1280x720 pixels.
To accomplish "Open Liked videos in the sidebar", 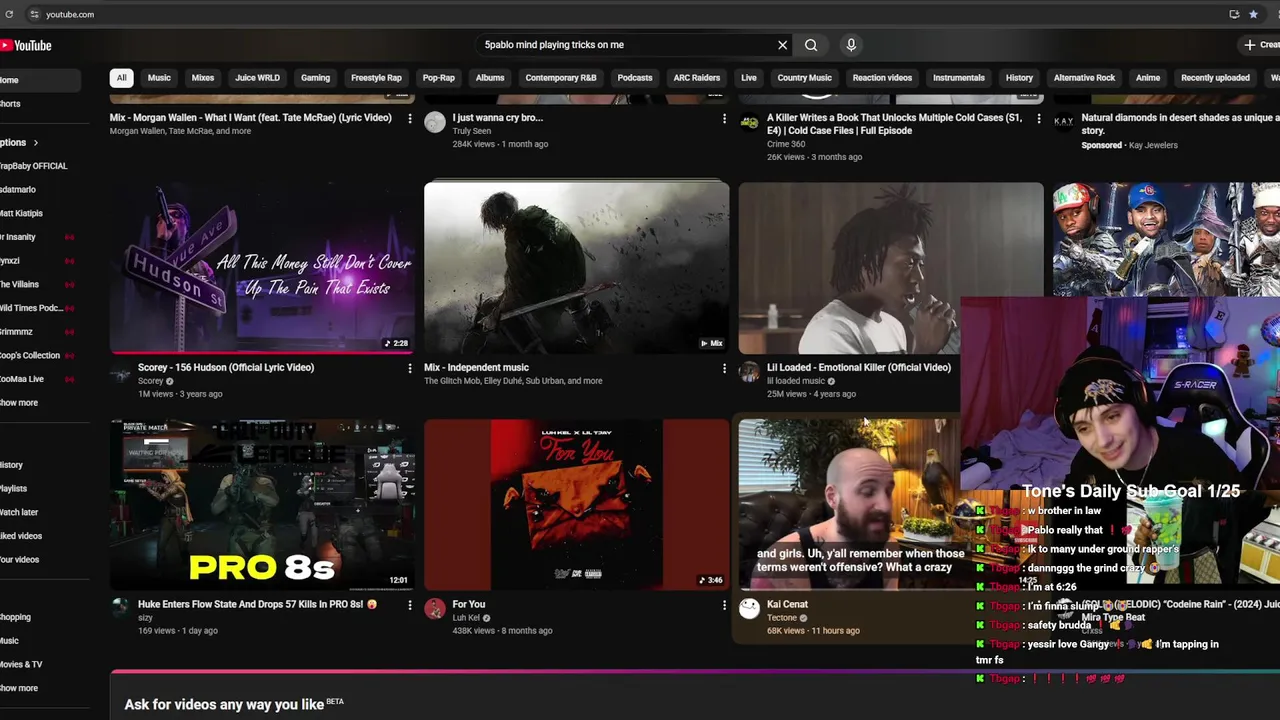I will point(21,536).
